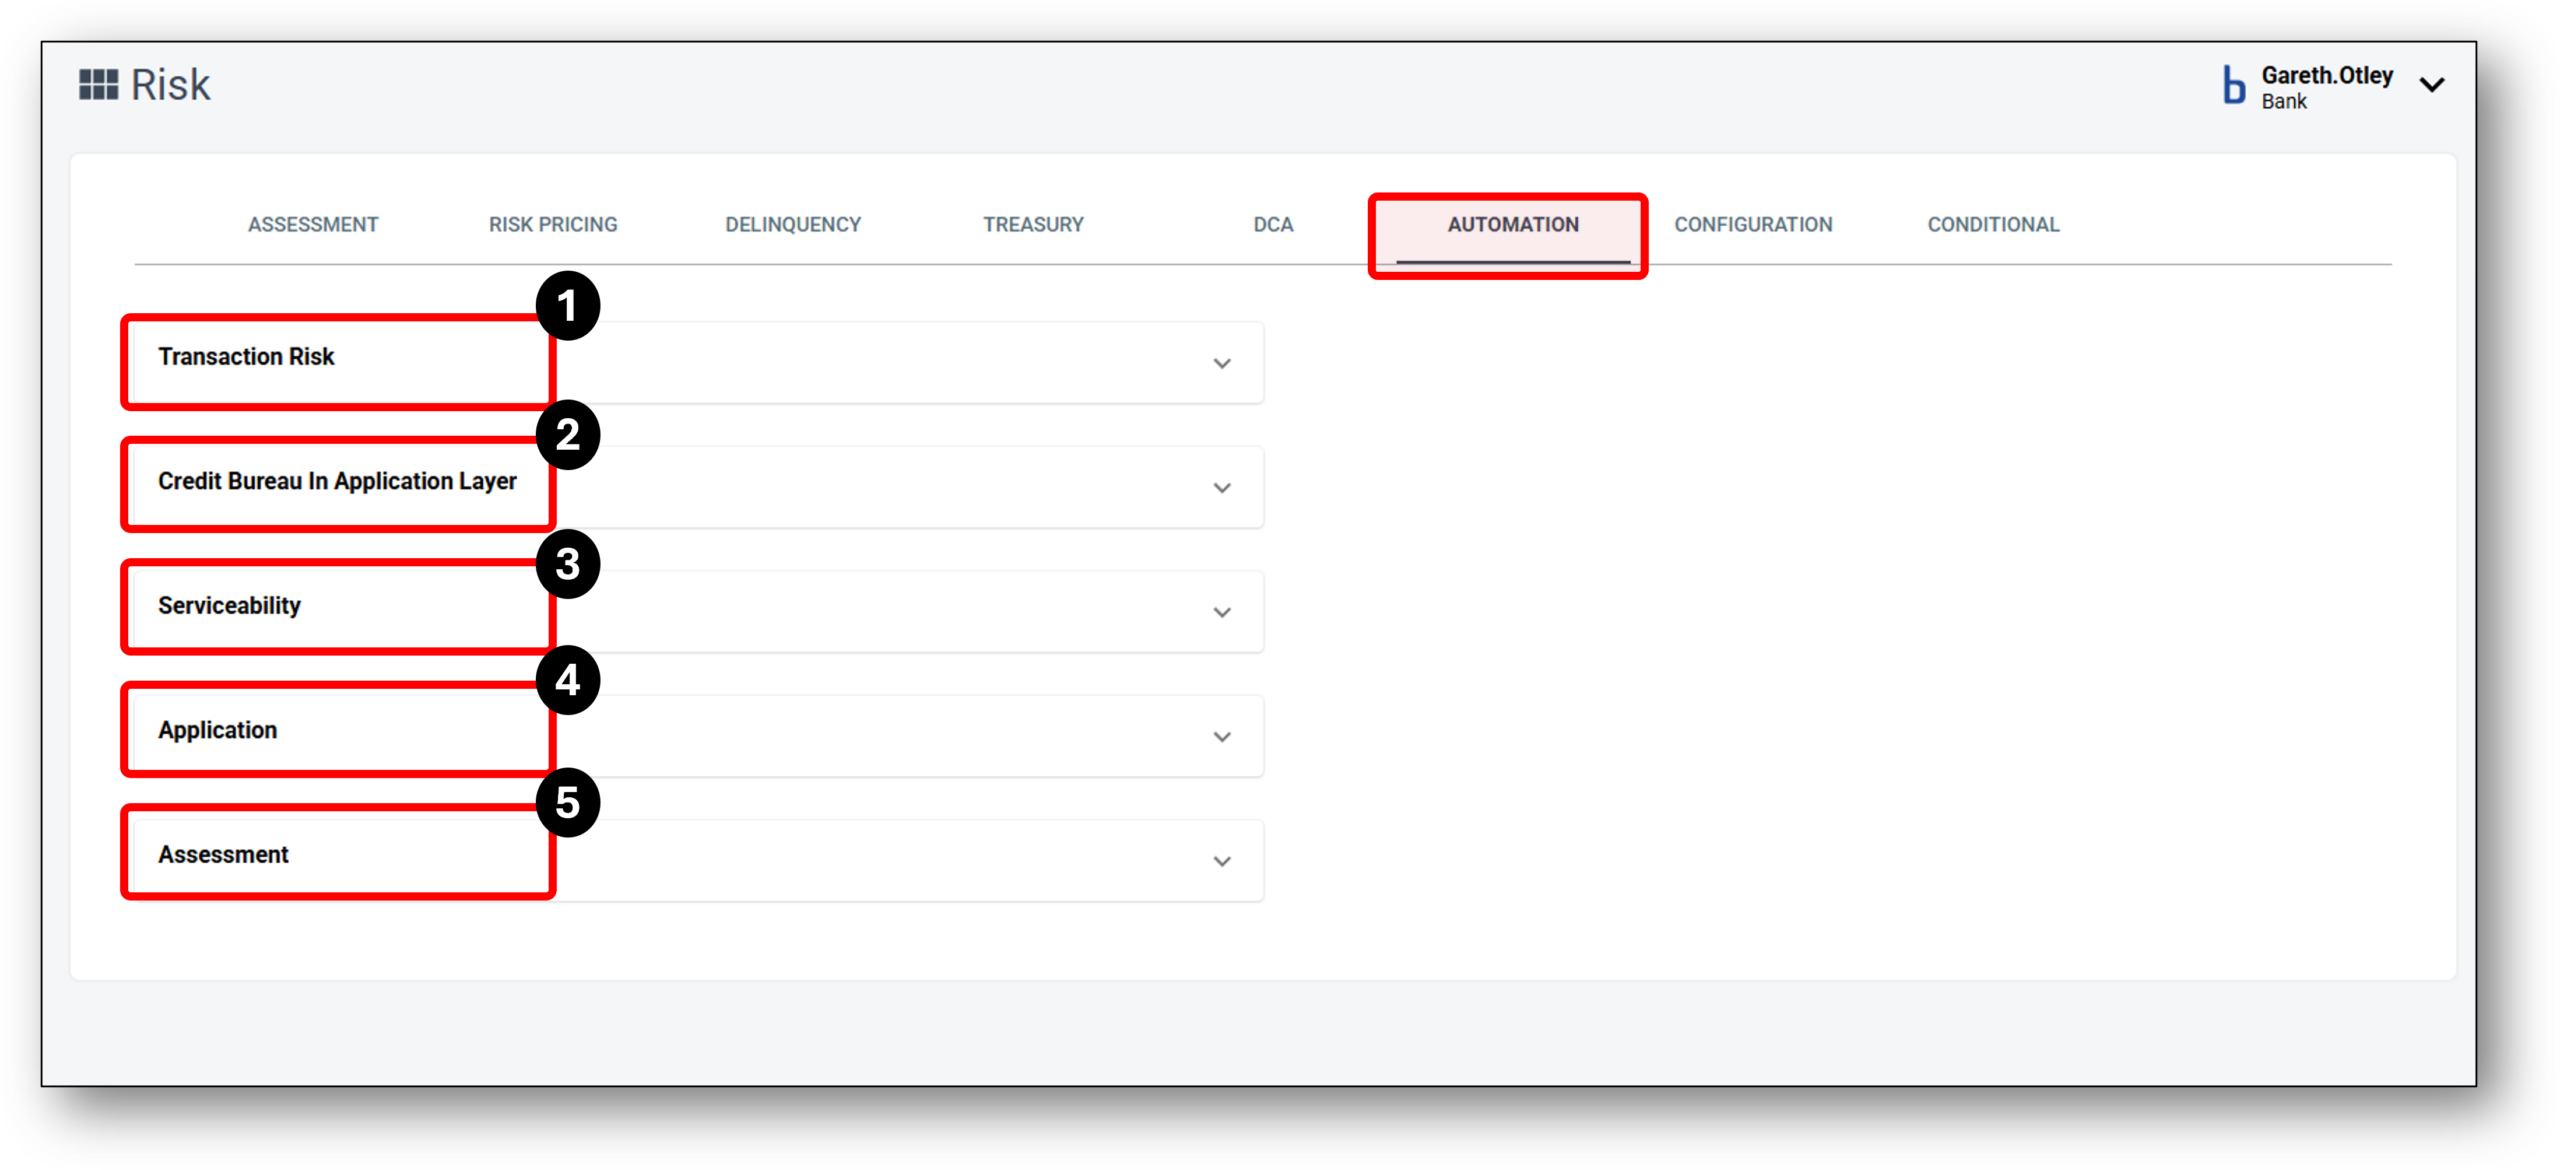Switch to the DELINQUENCY tab
This screenshot has width=2560, height=1170.
(x=793, y=224)
